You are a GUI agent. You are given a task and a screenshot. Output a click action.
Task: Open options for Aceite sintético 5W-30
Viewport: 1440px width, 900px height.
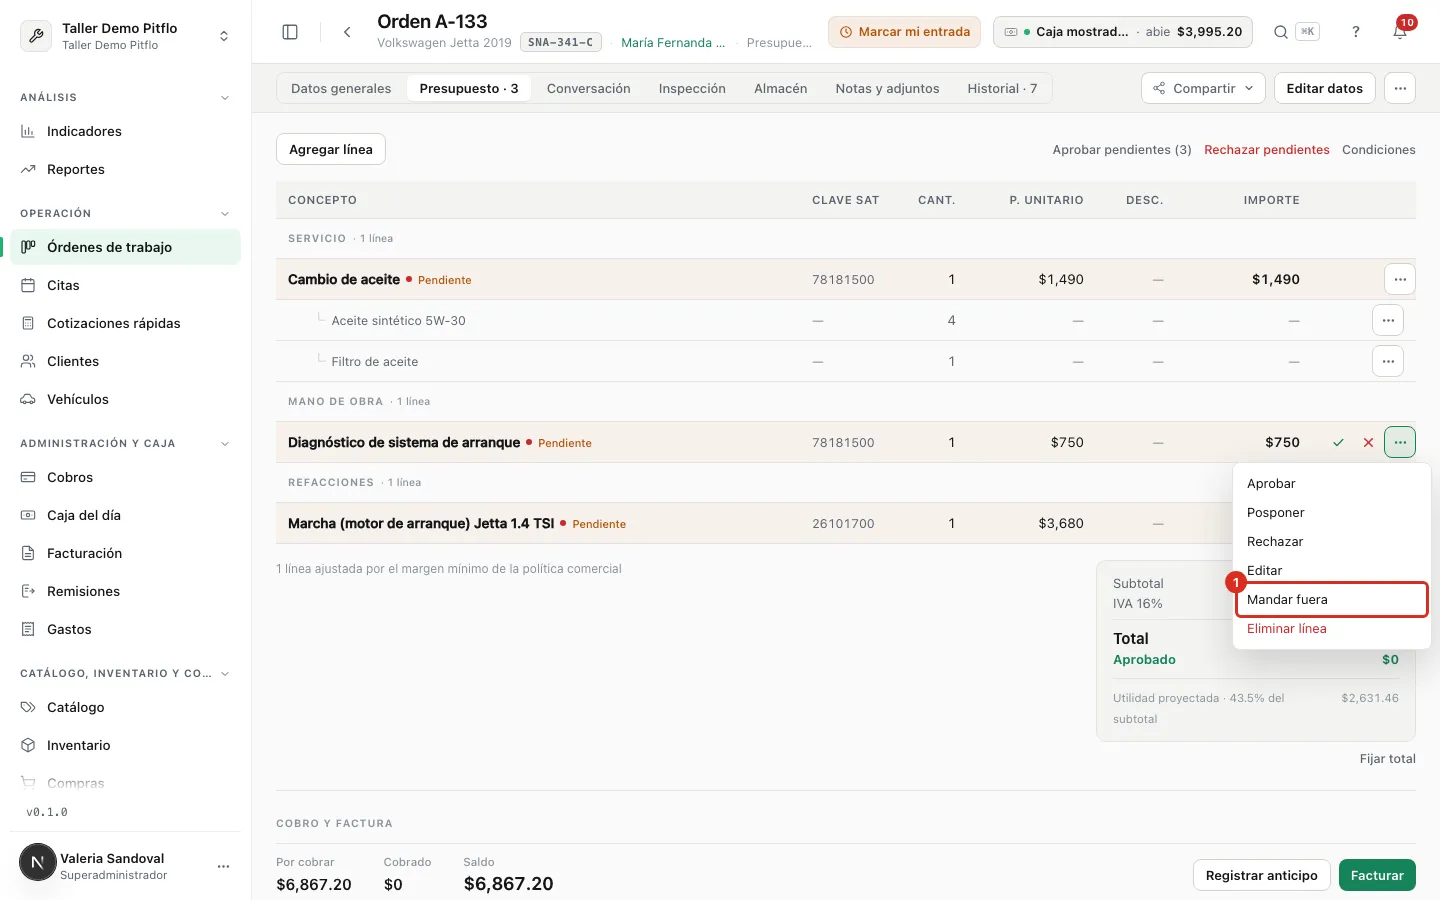tap(1388, 320)
